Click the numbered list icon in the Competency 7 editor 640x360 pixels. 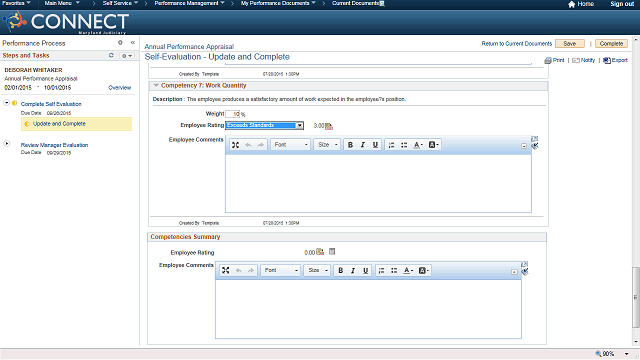tap(391, 145)
